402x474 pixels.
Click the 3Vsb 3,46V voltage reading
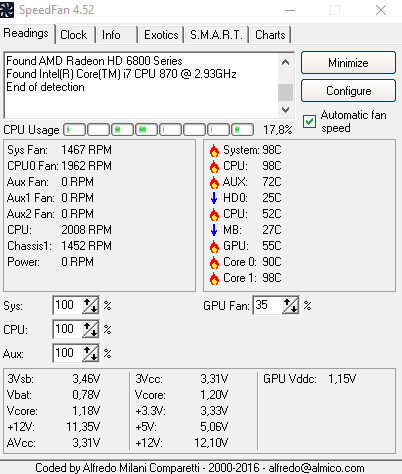tap(53, 379)
